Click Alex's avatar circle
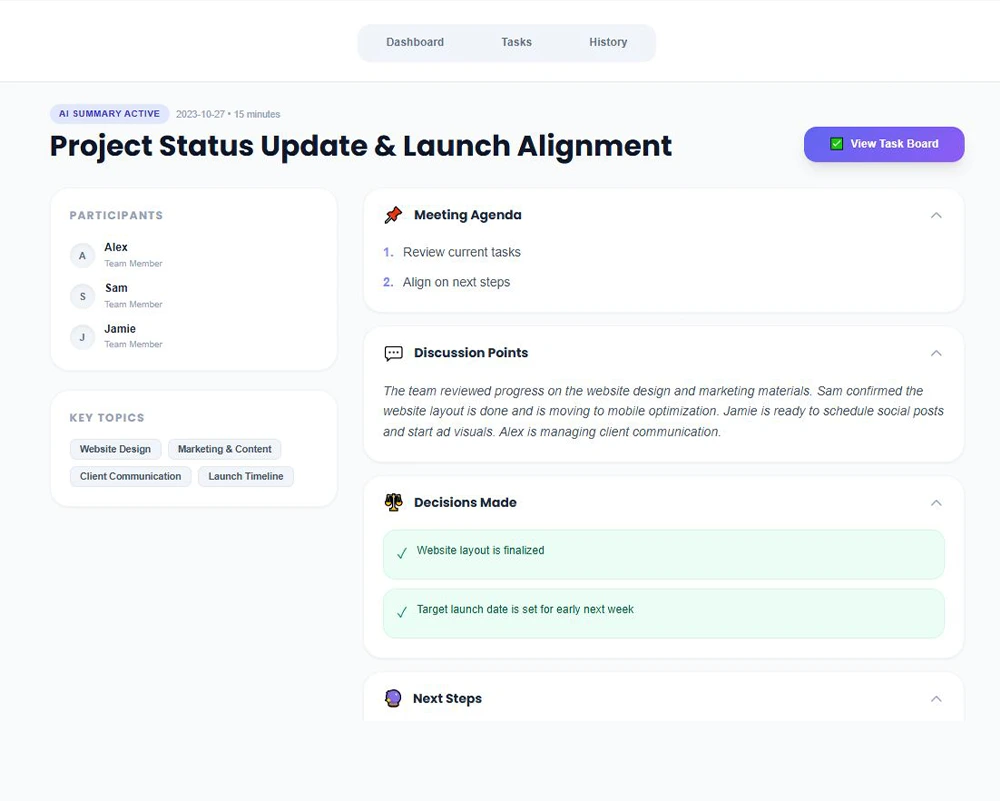The width and height of the screenshot is (1000, 801). point(82,256)
